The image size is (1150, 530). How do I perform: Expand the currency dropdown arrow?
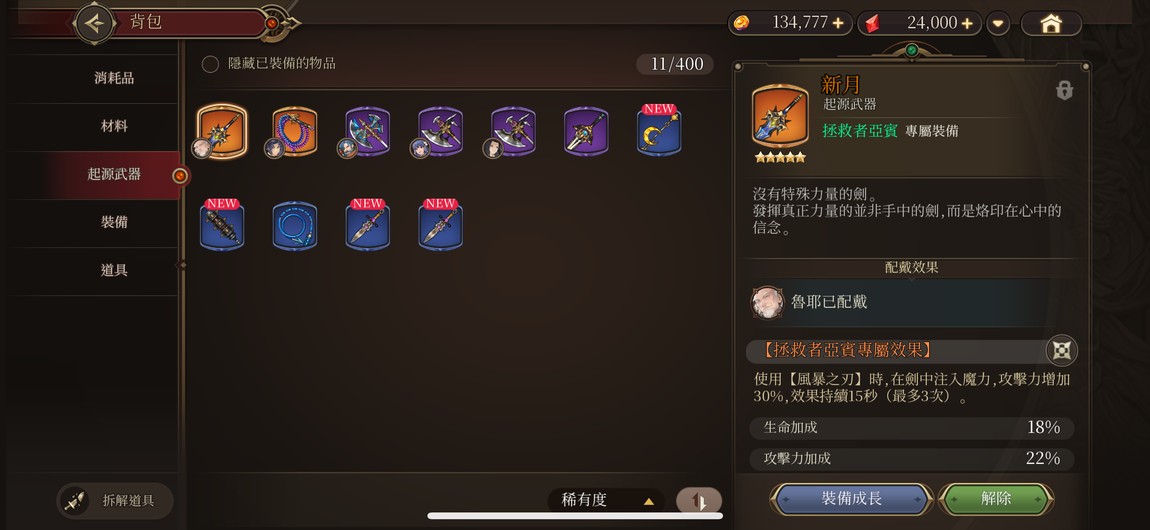click(x=997, y=23)
